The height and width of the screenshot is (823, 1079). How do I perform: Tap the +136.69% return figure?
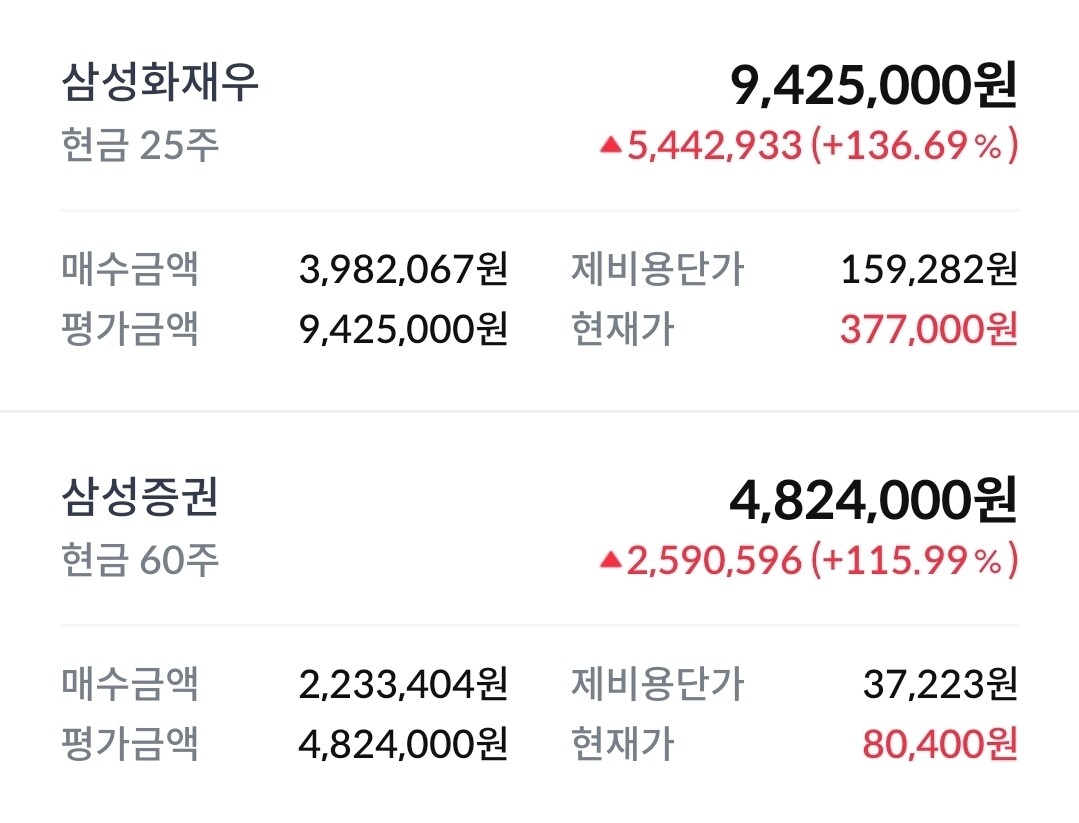(914, 146)
